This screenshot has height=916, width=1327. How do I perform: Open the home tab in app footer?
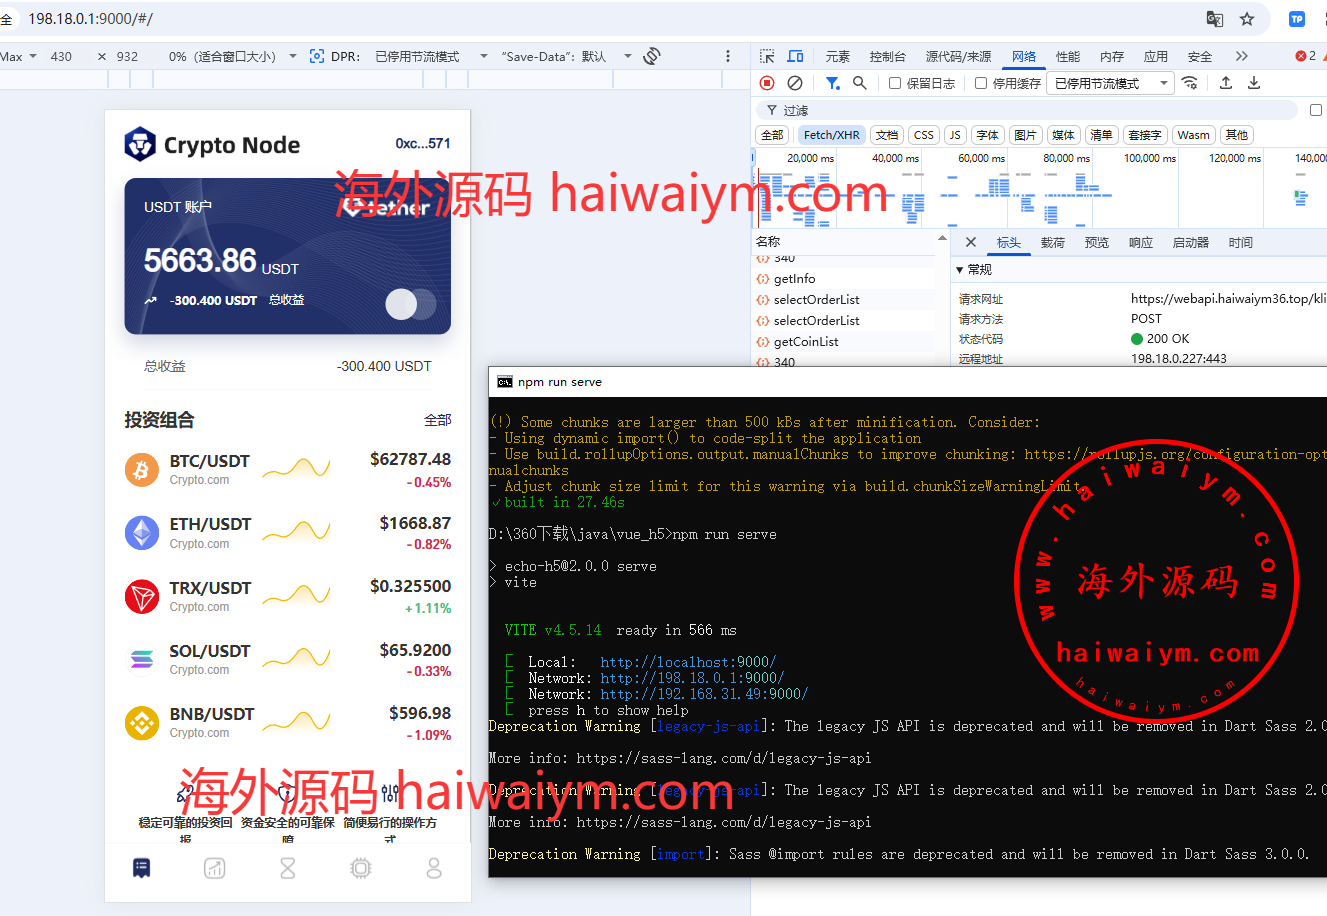pyautogui.click(x=142, y=868)
